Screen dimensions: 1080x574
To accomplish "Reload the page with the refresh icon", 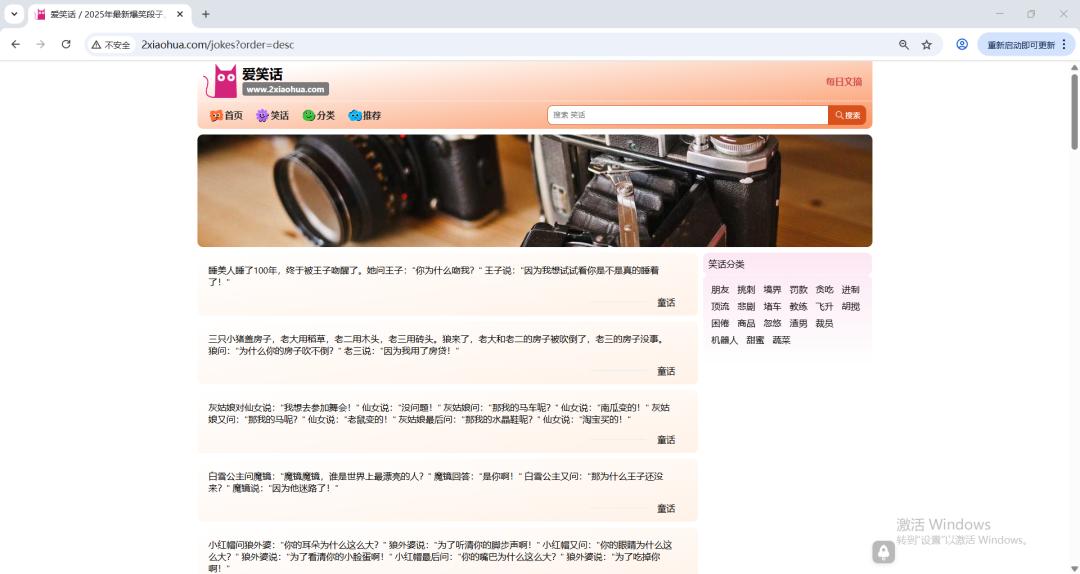I will 66,44.
